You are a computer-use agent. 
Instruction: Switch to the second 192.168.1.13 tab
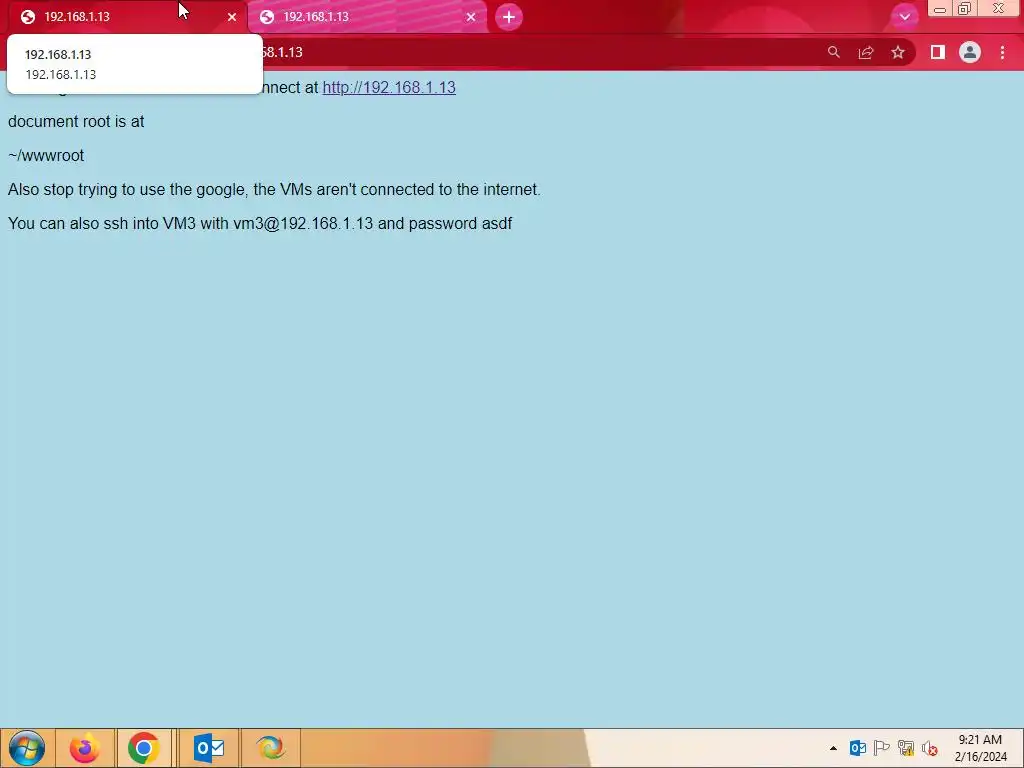point(367,17)
